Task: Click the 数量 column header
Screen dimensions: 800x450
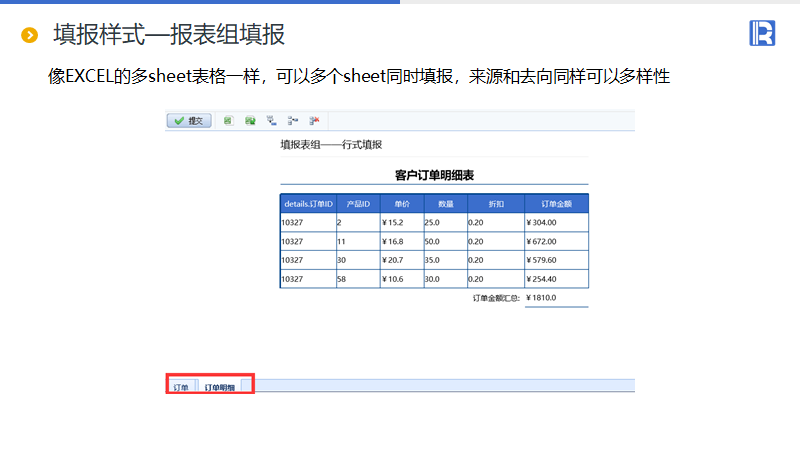Action: pyautogui.click(x=445, y=204)
